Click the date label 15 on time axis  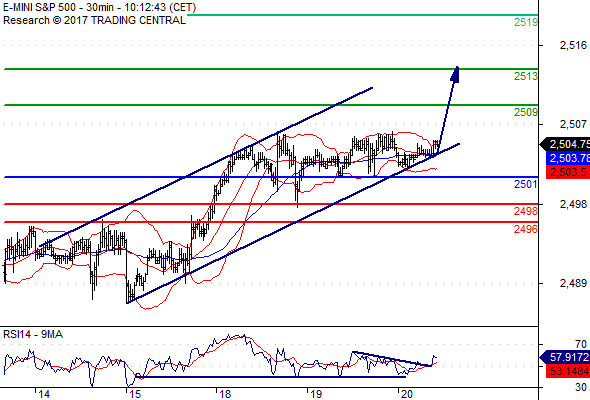click(134, 394)
